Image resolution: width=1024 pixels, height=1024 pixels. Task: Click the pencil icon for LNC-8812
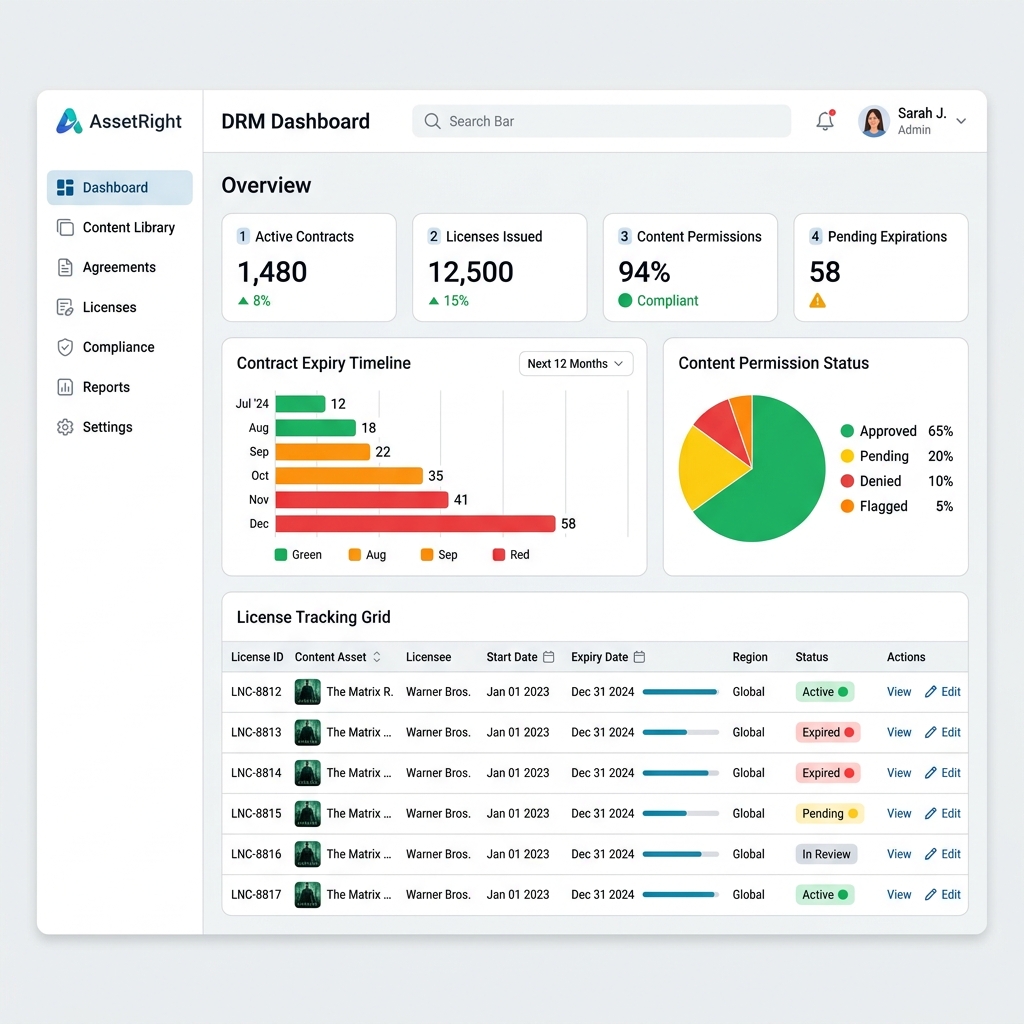(x=931, y=692)
